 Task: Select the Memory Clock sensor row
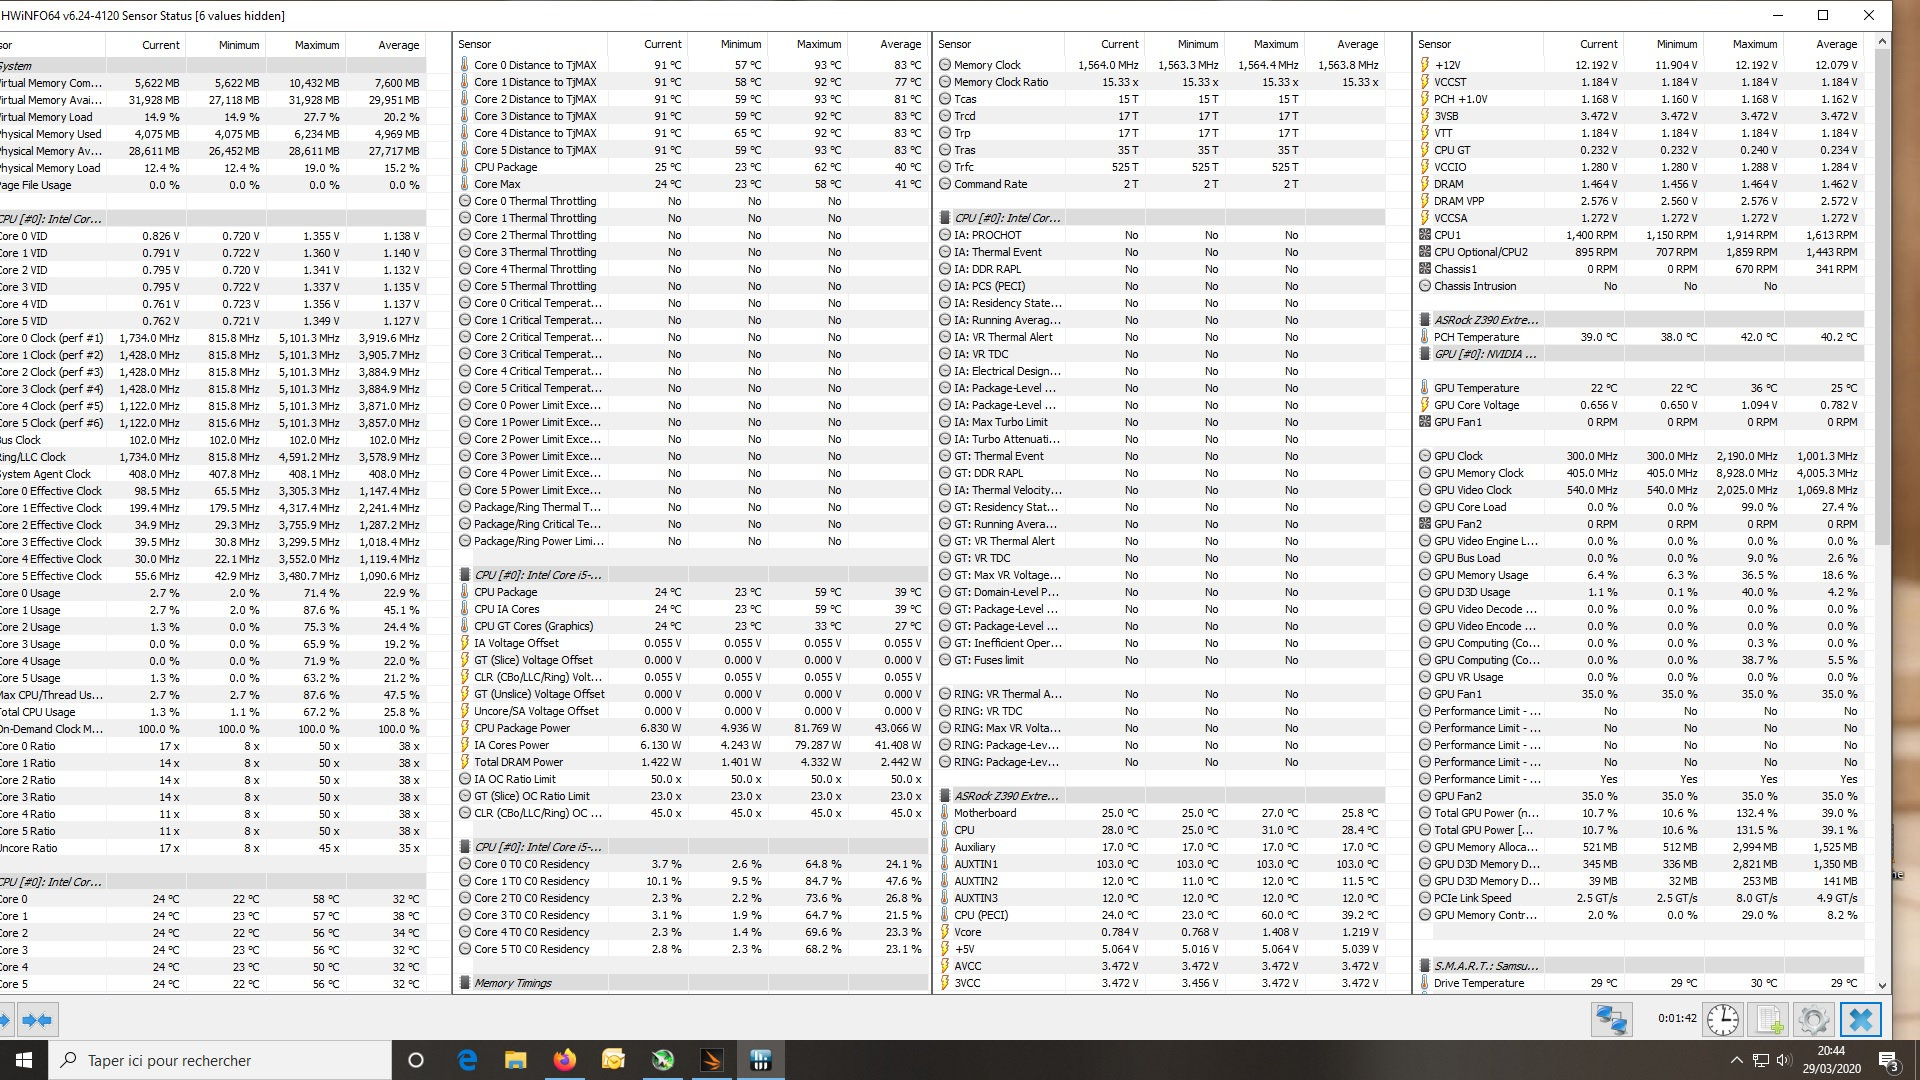coord(987,65)
